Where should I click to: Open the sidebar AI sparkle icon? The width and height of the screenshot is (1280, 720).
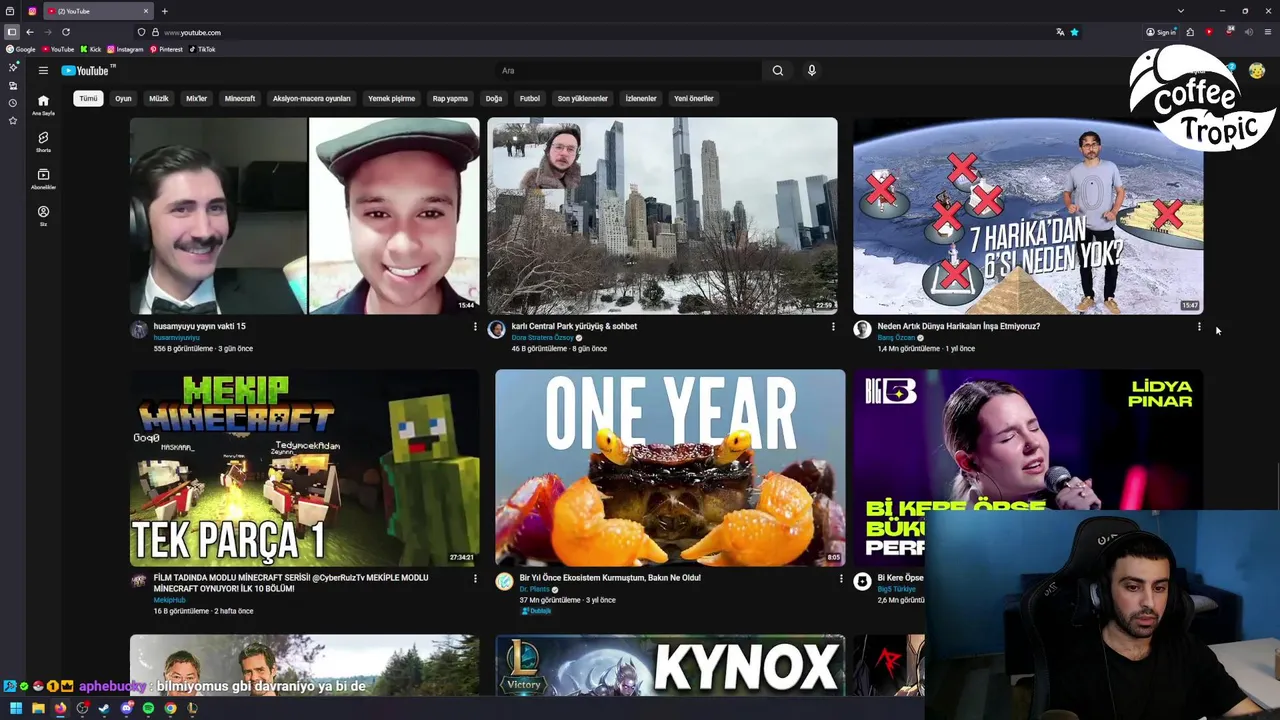point(12,67)
